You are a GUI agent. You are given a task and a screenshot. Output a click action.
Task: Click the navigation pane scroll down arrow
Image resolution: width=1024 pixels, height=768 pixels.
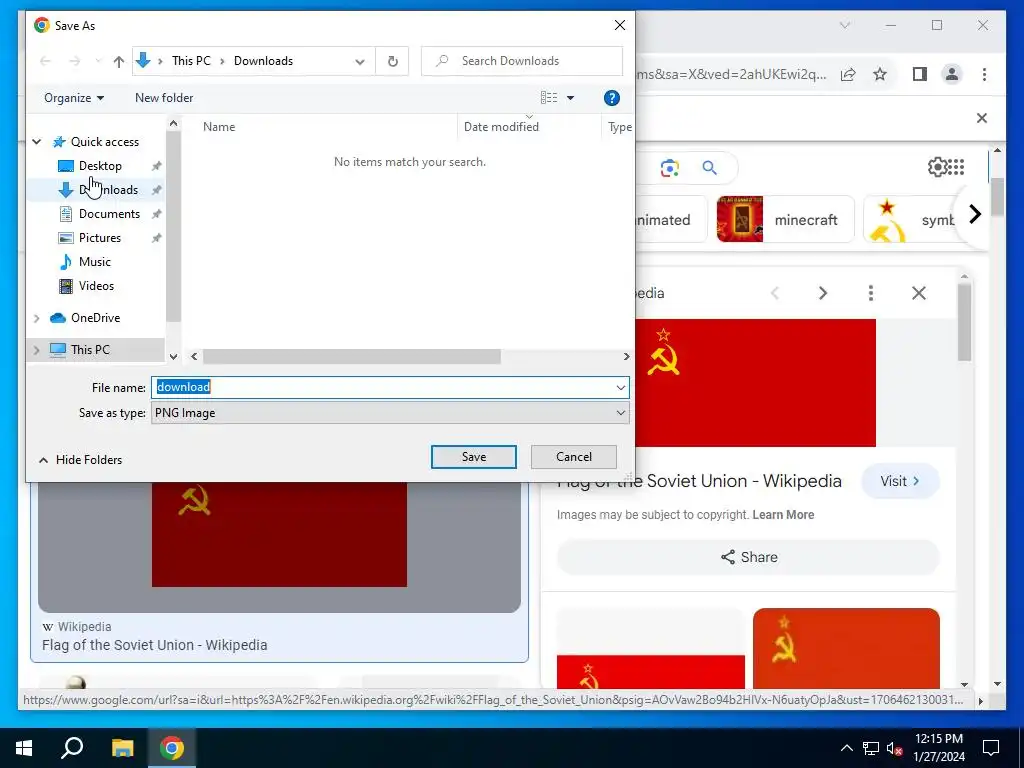click(x=173, y=357)
